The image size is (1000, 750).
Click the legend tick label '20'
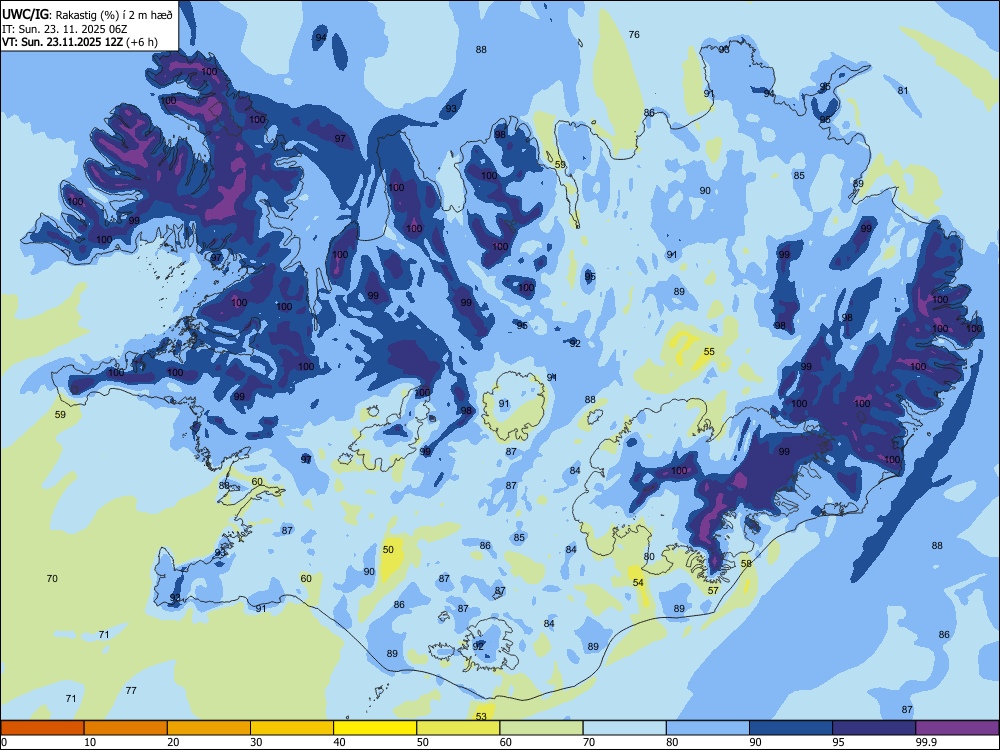click(173, 742)
